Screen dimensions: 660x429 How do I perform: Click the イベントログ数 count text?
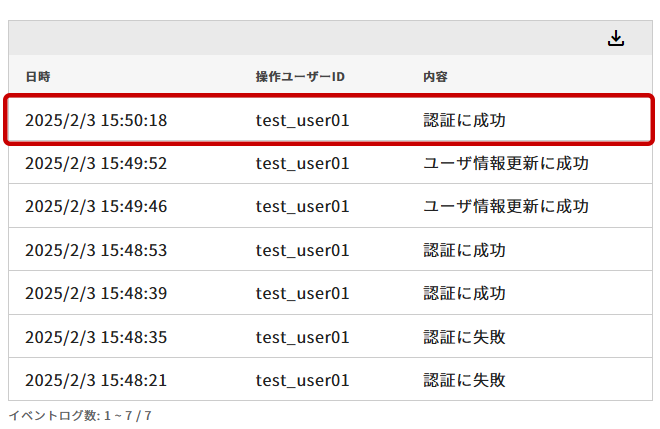point(80,415)
